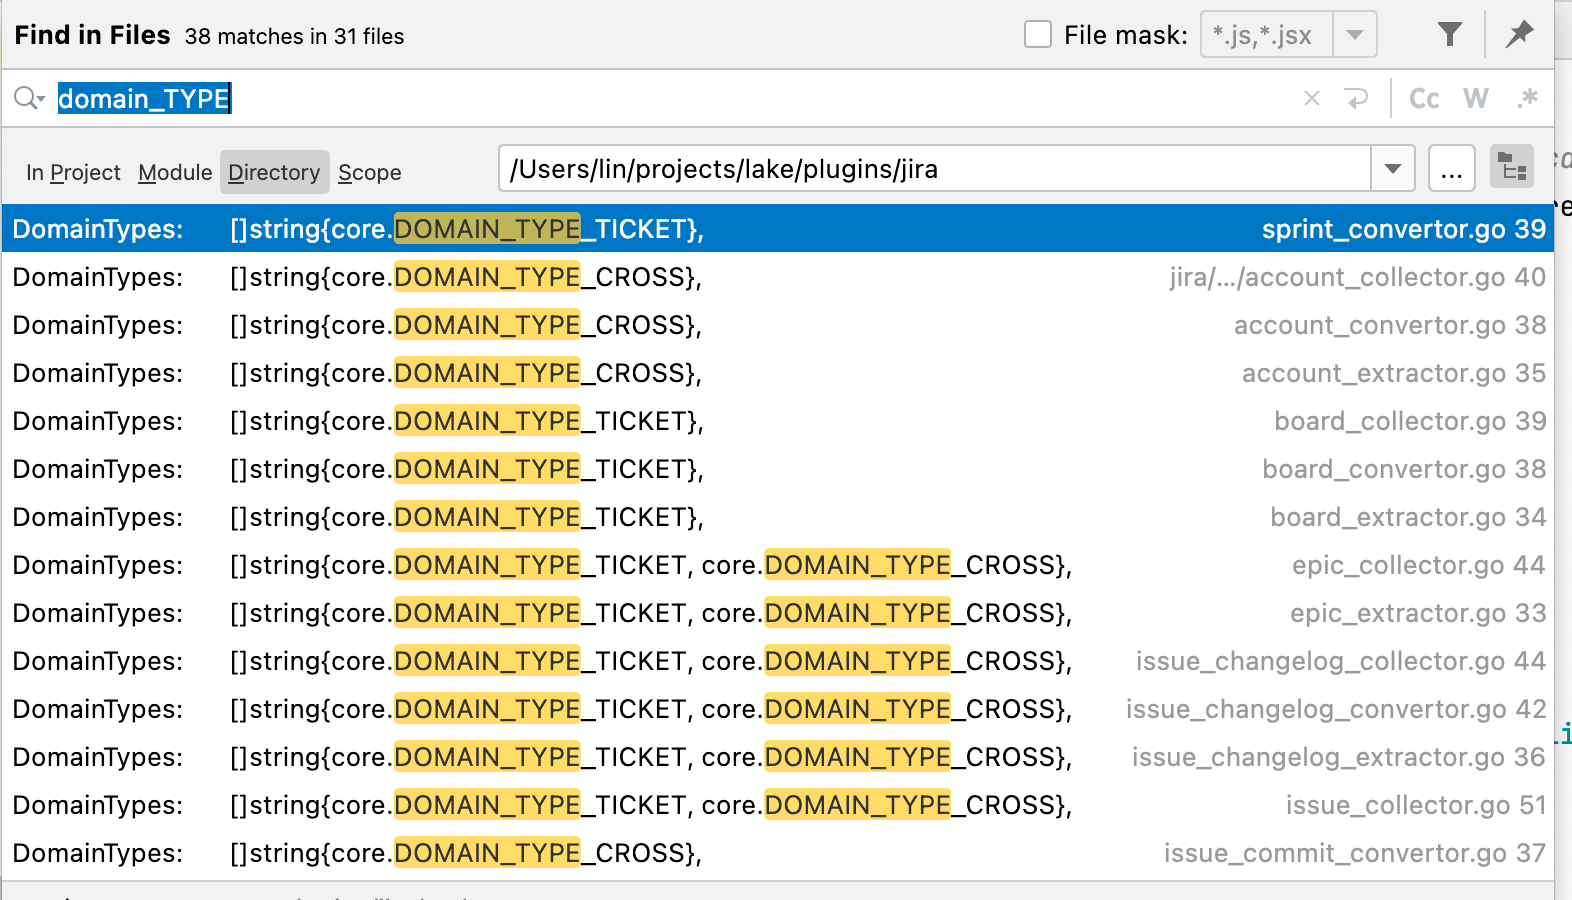Enable the File mask checkbox
This screenshot has width=1572, height=900.
click(1038, 35)
